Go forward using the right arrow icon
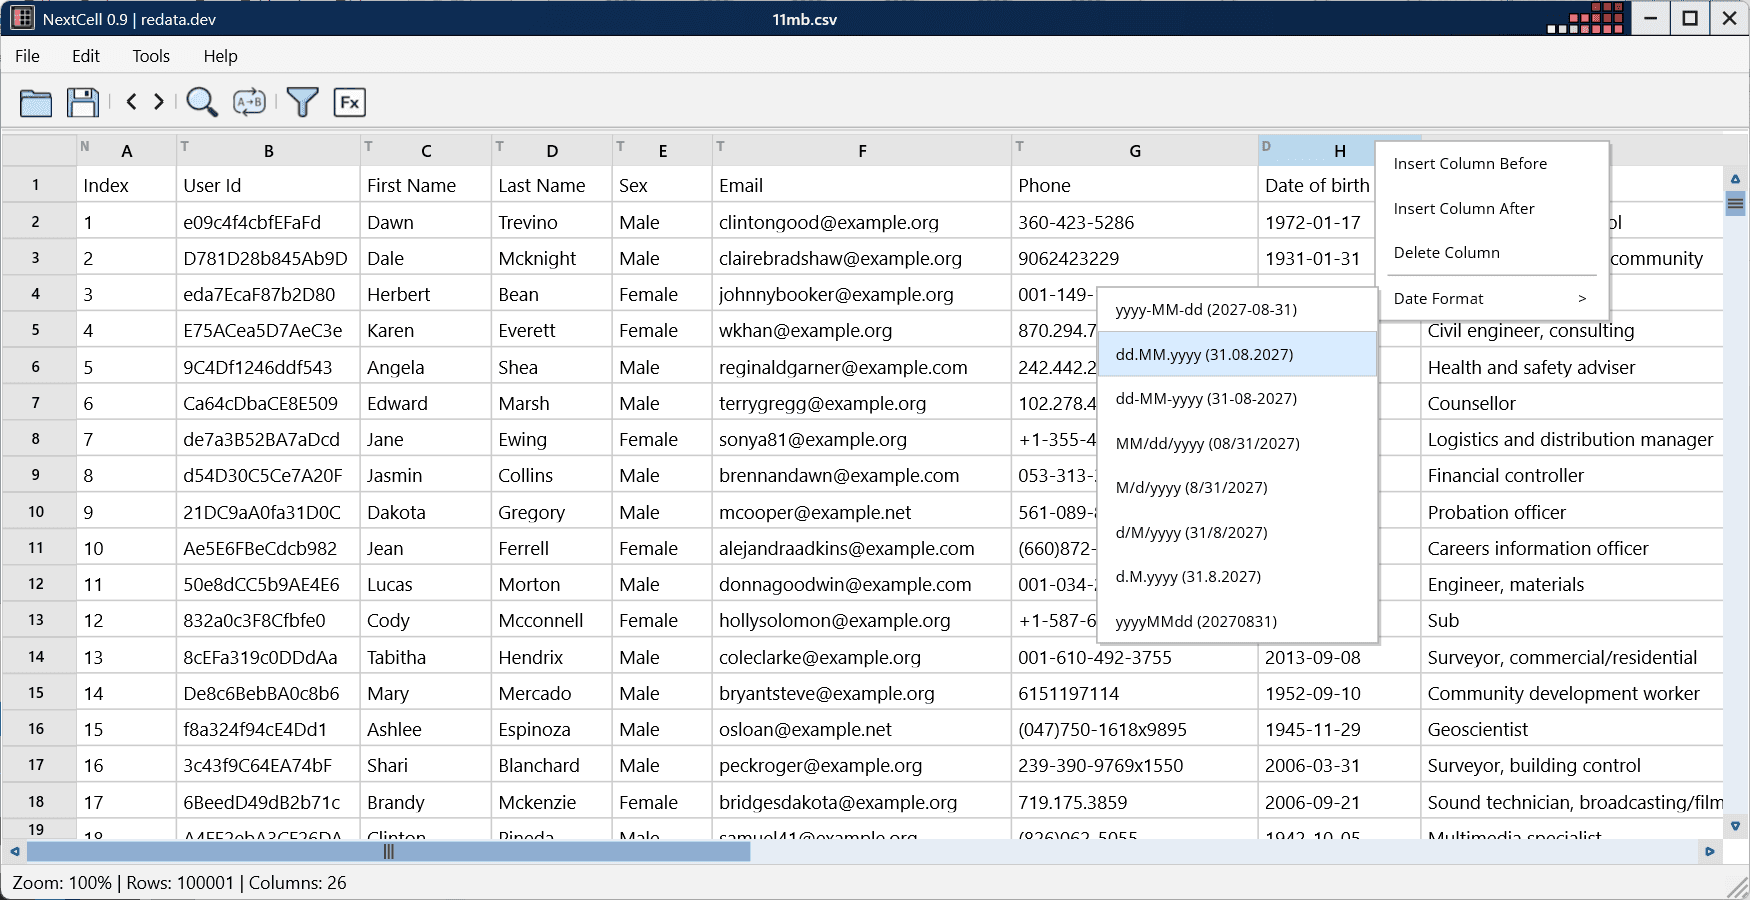This screenshot has height=900, width=1750. point(158,102)
